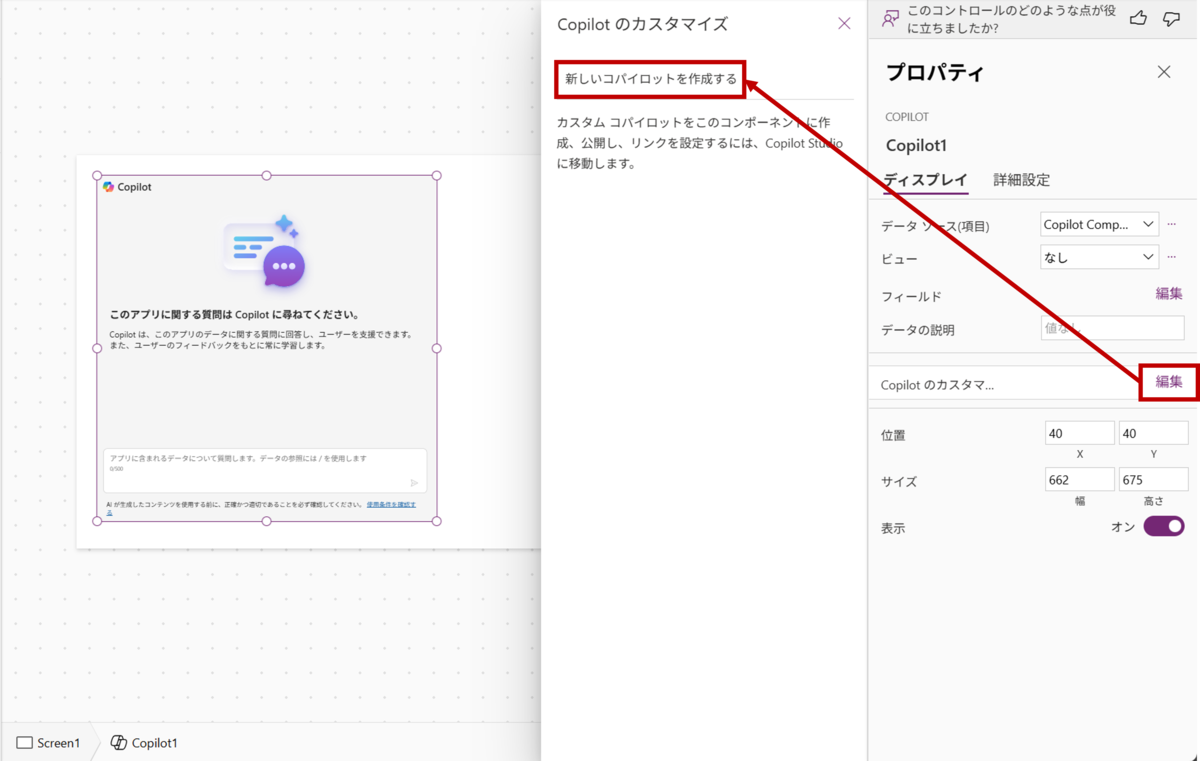This screenshot has height=761, width=1200.
Task: Click the feedback person icon beside the question
Action: coord(890,18)
